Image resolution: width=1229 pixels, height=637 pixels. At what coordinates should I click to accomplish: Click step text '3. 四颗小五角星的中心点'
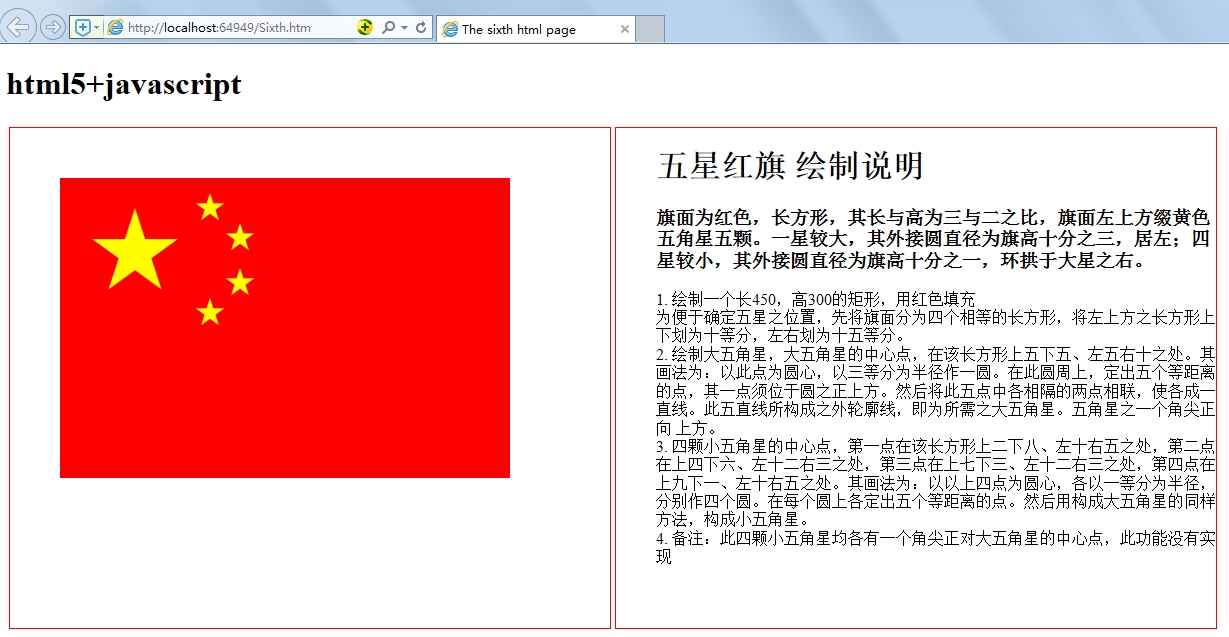[x=936, y=483]
